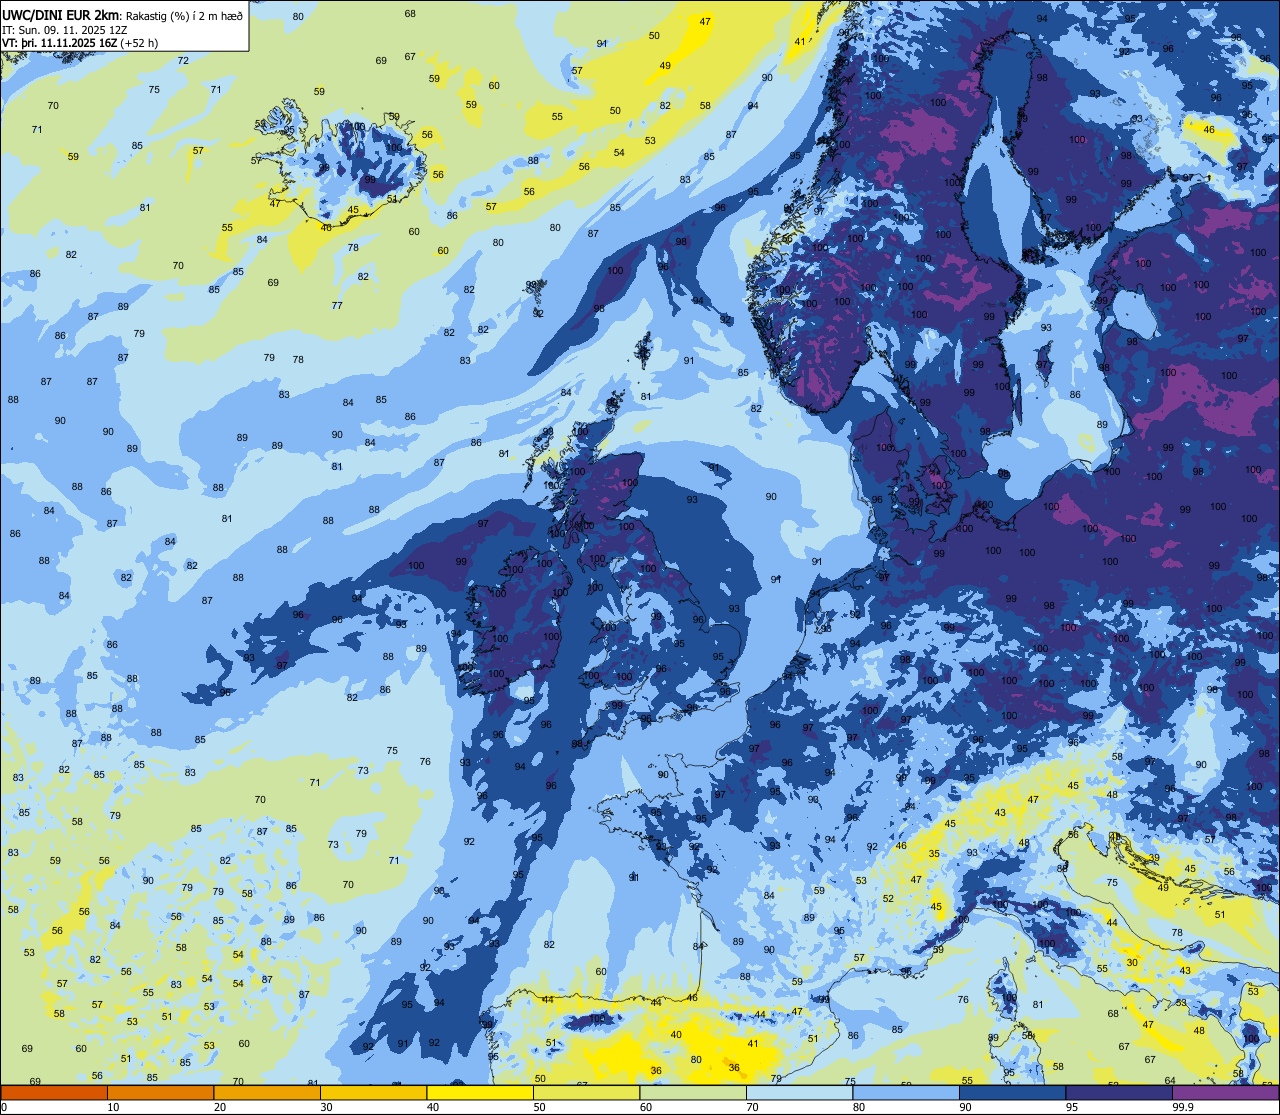Click the 'Rakastig (%) í 2 m hæð' label
This screenshot has height=1115, width=1280.
(185, 16)
